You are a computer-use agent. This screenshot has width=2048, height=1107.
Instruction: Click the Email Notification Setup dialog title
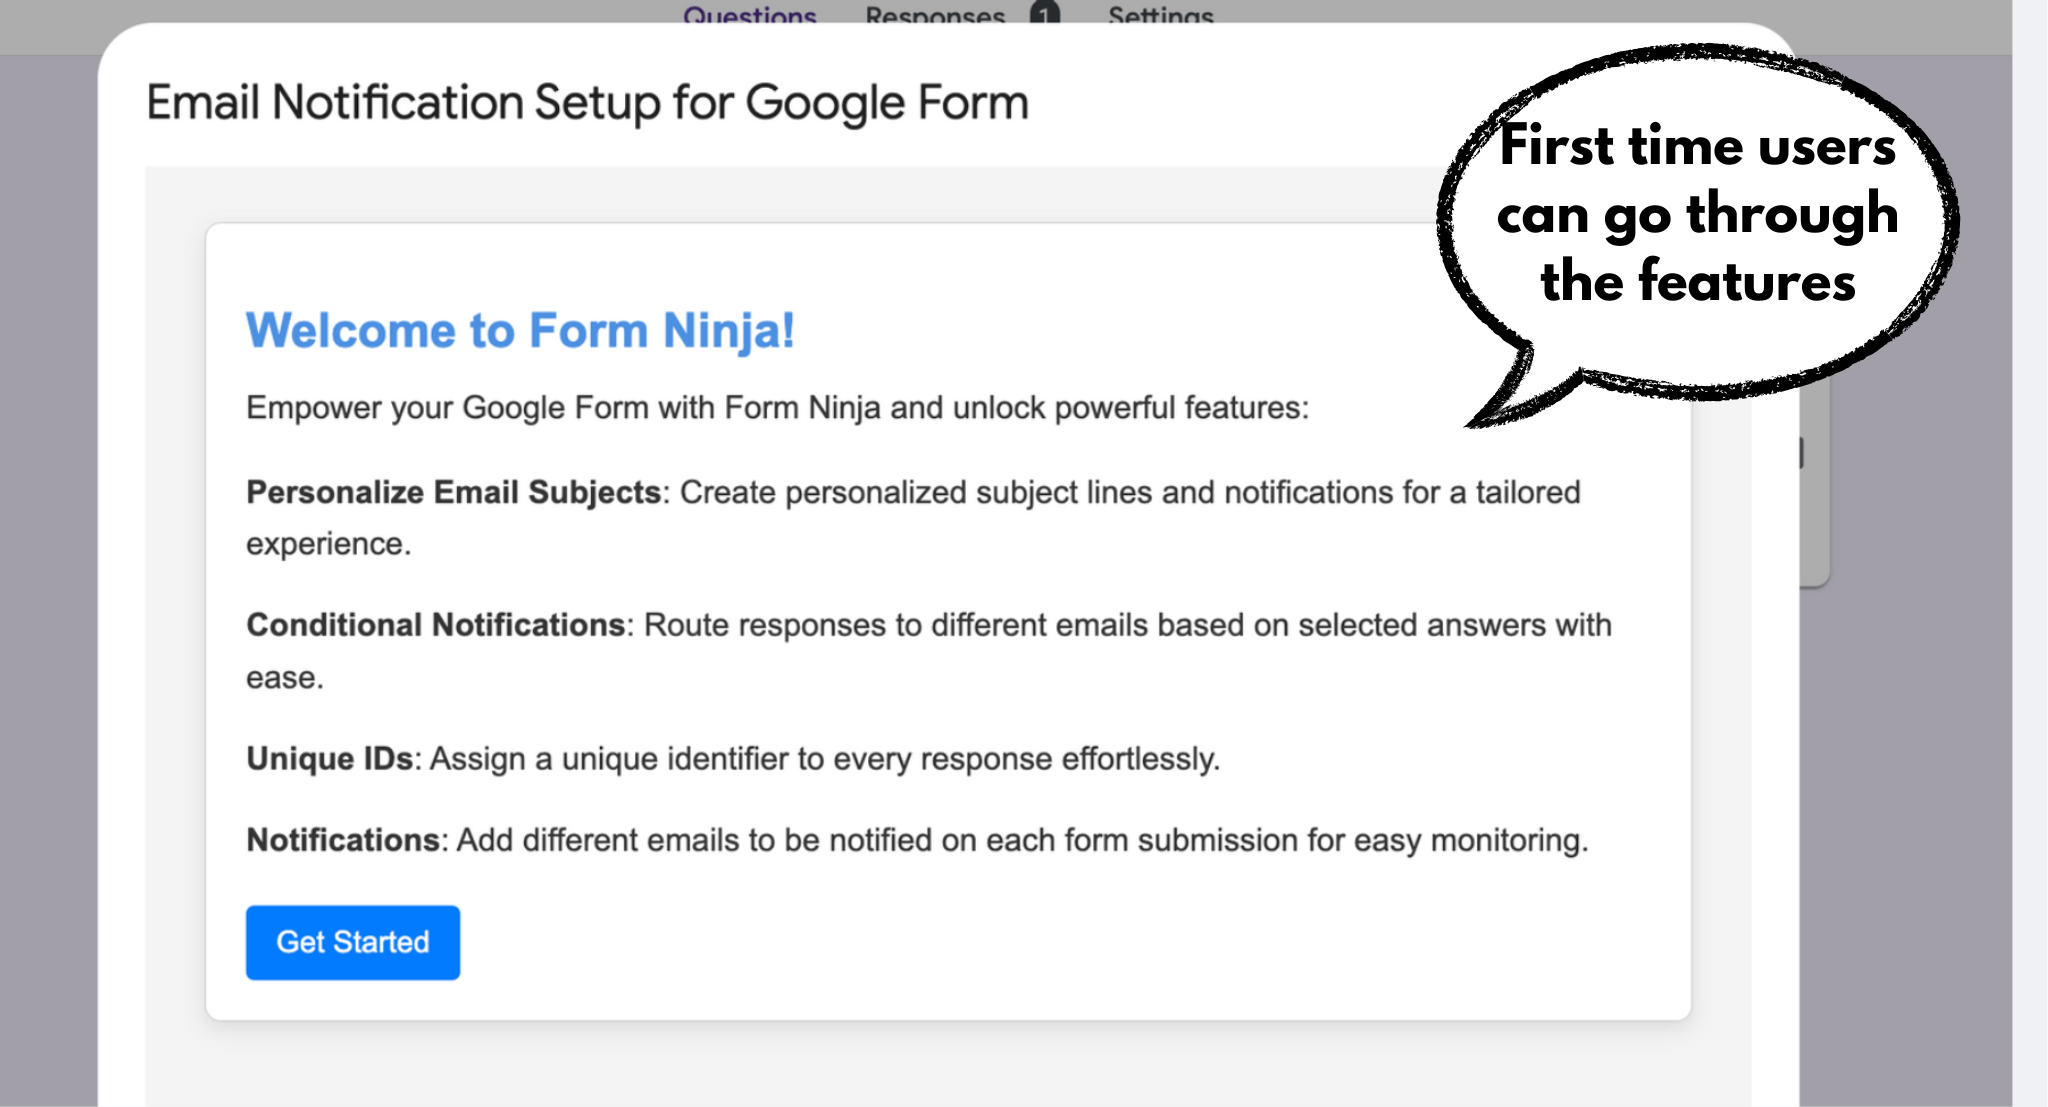pyautogui.click(x=587, y=103)
